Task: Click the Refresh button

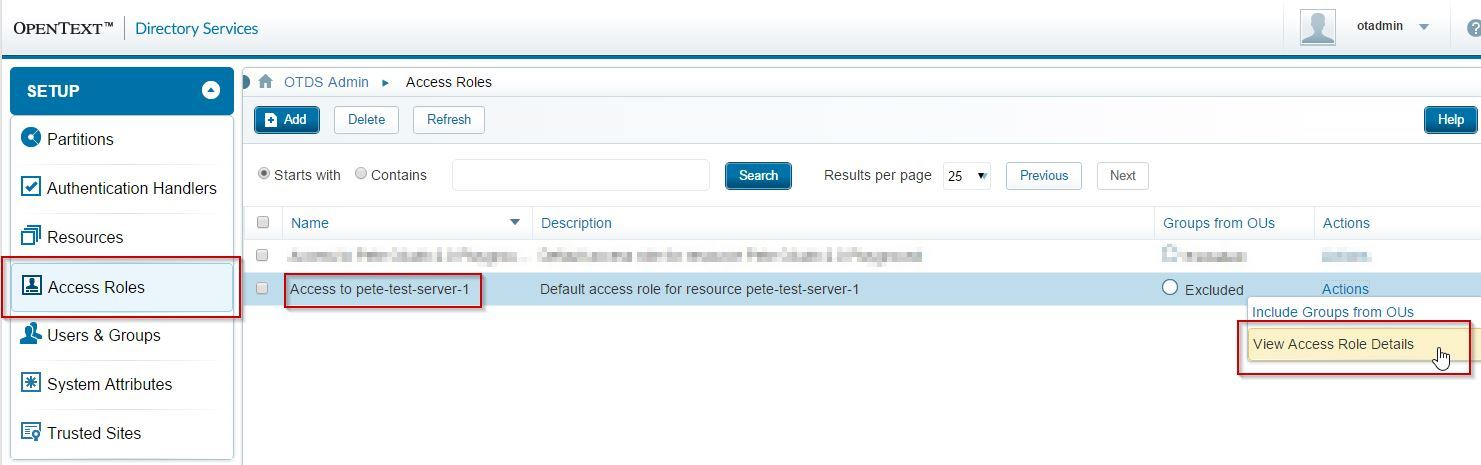Action: (449, 119)
